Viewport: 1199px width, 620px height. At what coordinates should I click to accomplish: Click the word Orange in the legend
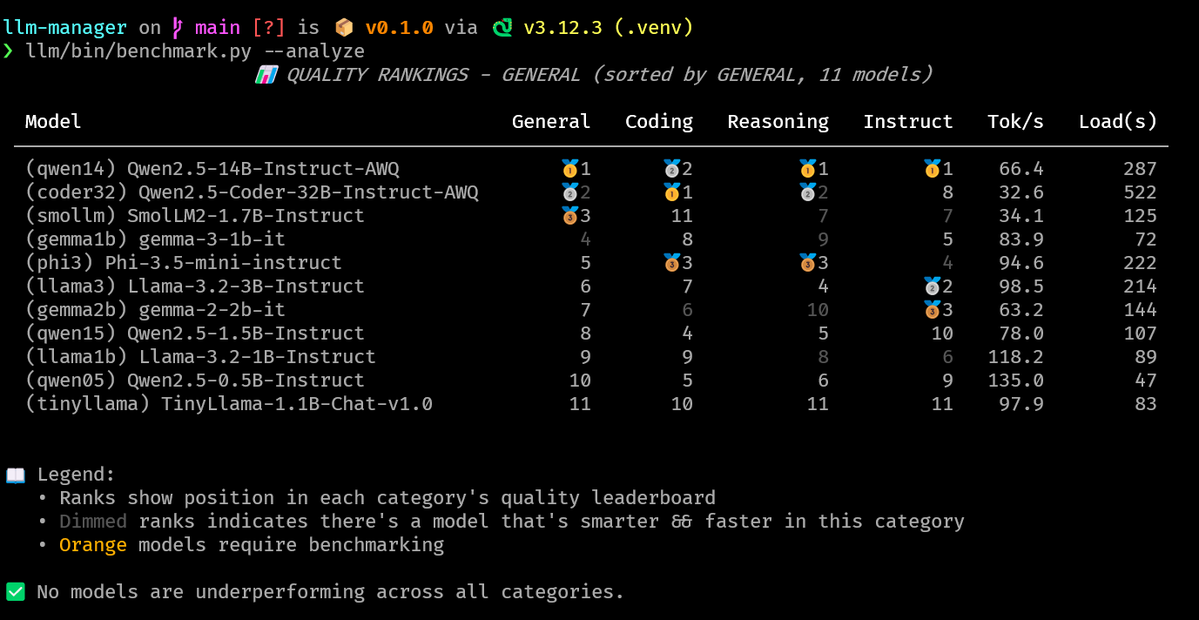[x=93, y=545]
